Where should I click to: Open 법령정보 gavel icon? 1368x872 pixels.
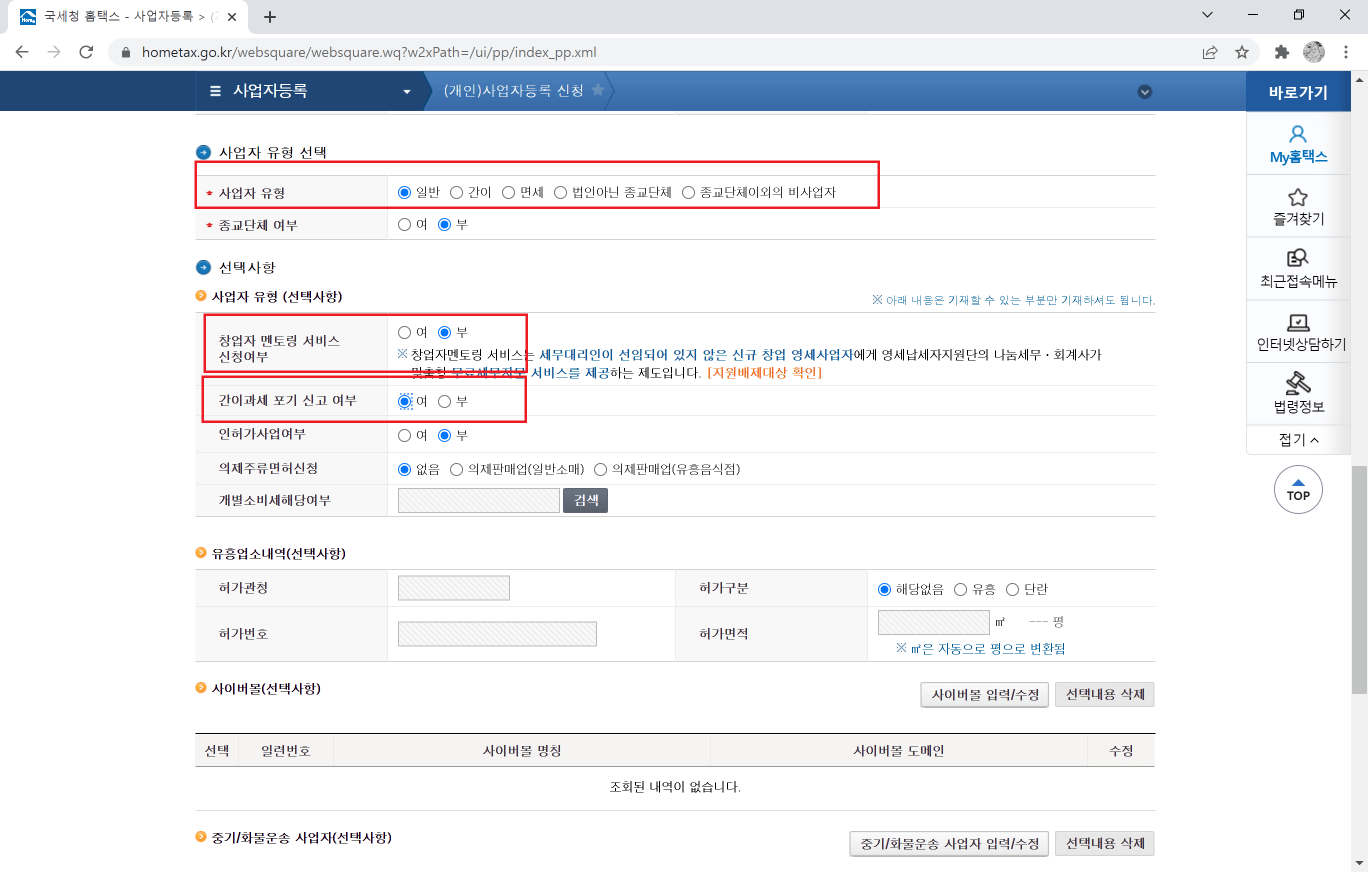pos(1298,383)
